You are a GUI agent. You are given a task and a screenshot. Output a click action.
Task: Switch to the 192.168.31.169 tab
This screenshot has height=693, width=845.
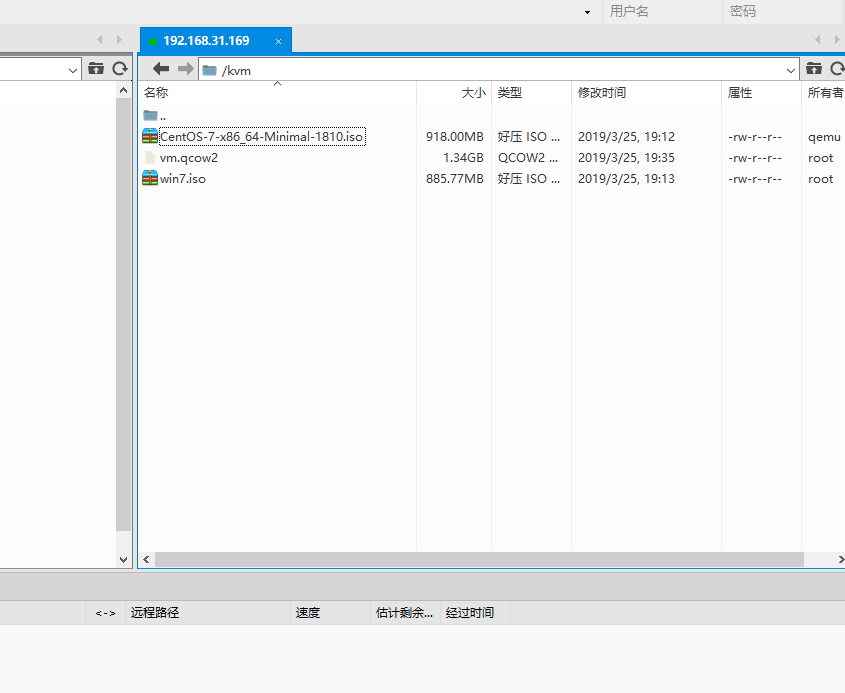(x=216, y=40)
